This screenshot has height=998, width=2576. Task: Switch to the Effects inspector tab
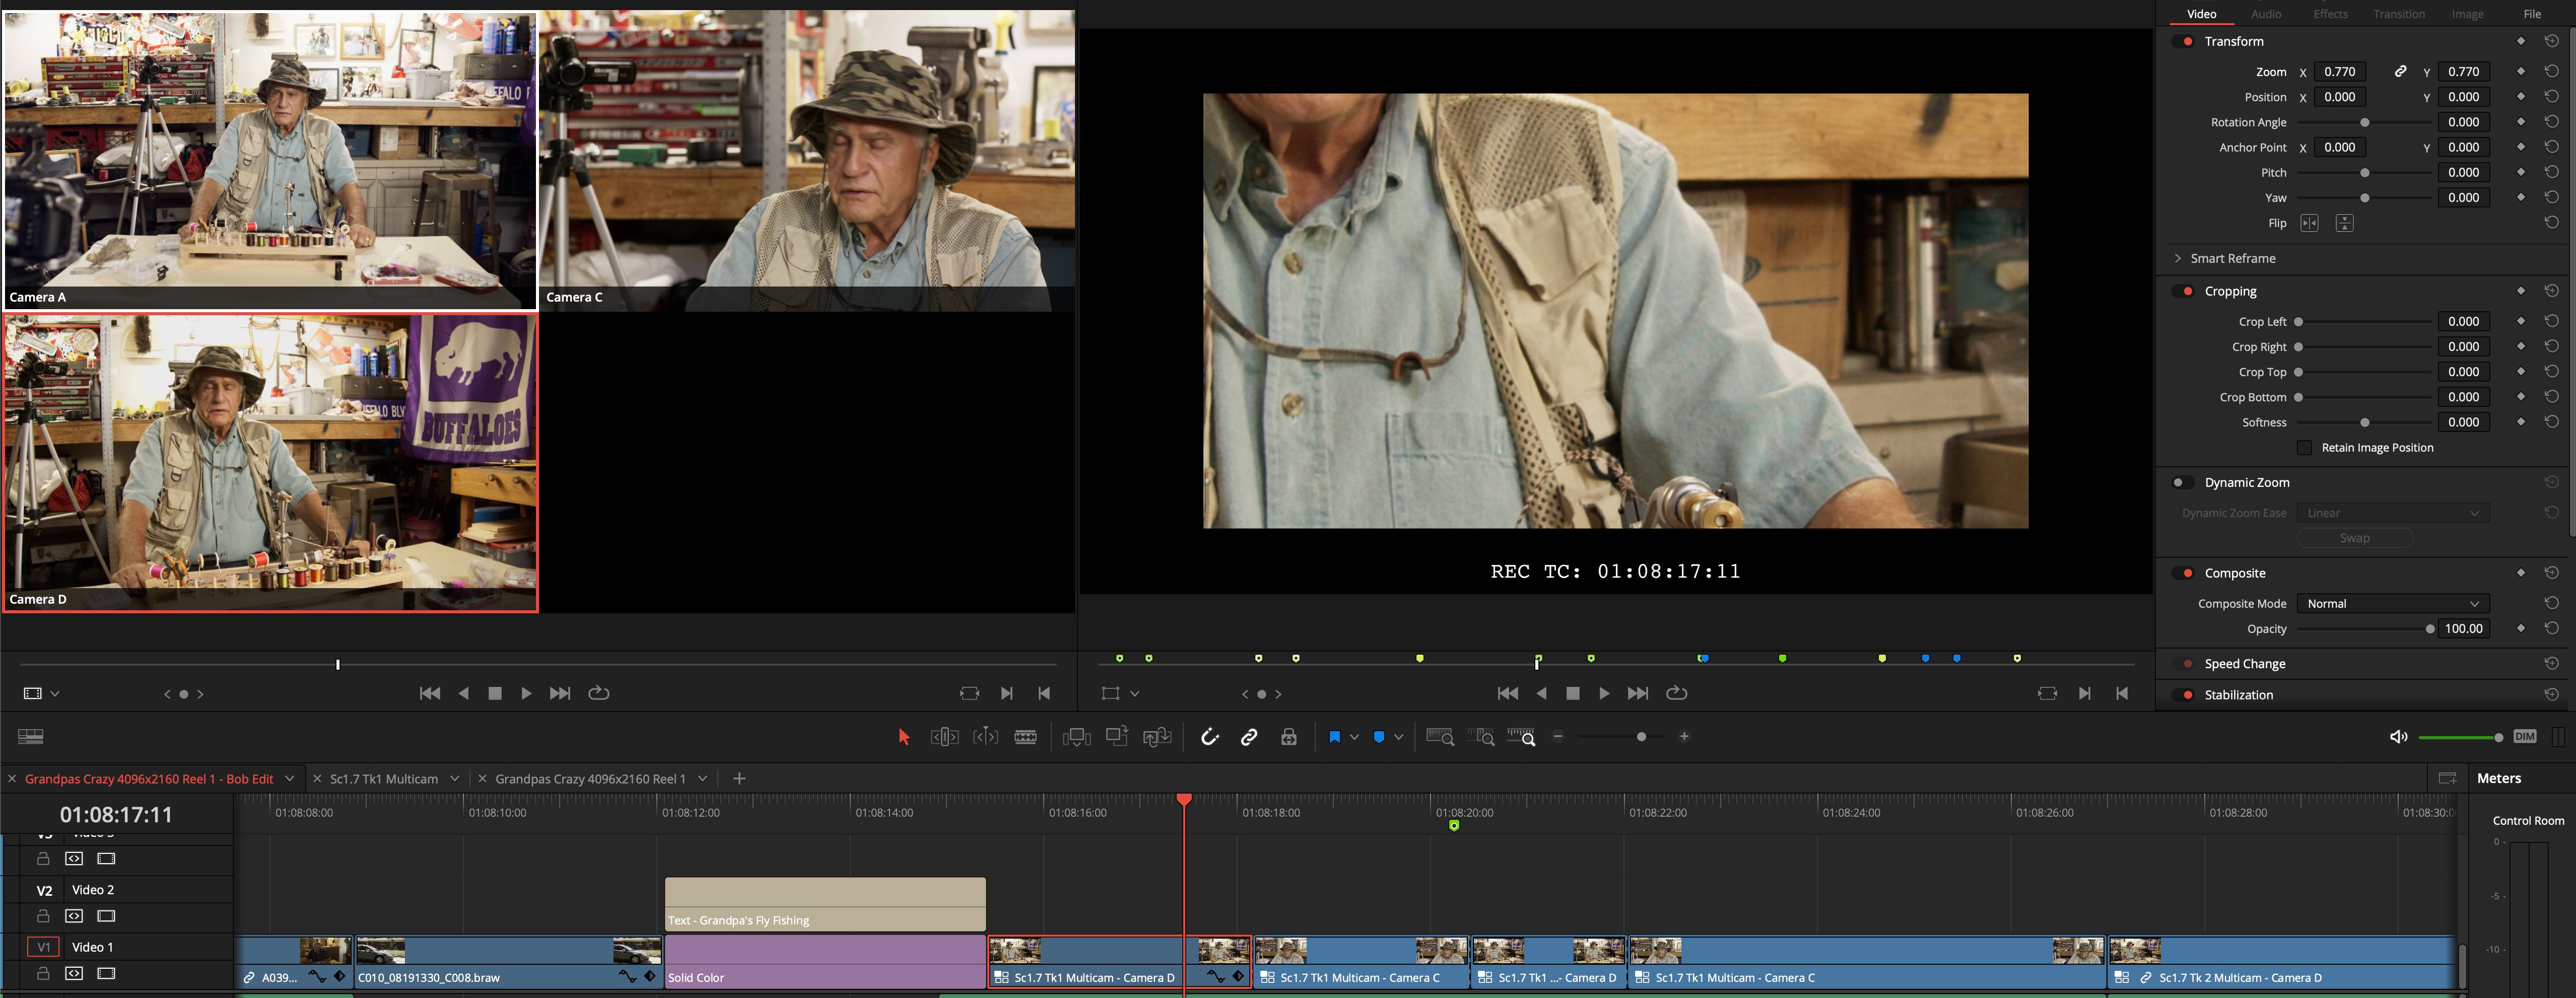click(x=2330, y=14)
